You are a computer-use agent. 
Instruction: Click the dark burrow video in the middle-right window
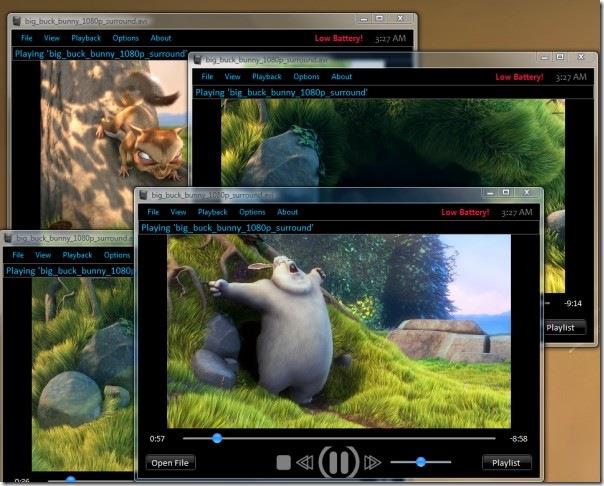[x=393, y=143]
